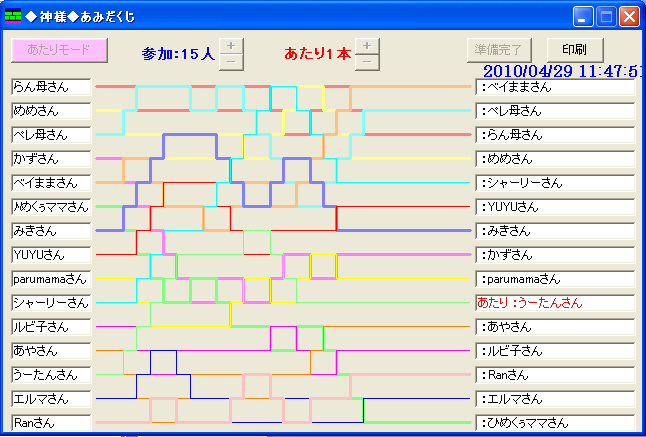The image size is (646, 437).
Task: Select the left name field かずさん
Action: coord(51,159)
